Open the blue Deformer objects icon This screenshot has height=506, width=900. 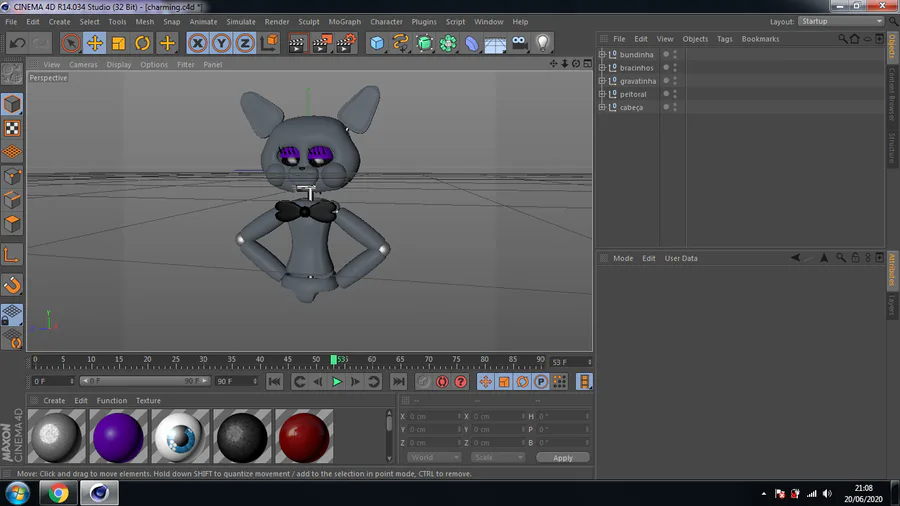pyautogui.click(x=472, y=43)
